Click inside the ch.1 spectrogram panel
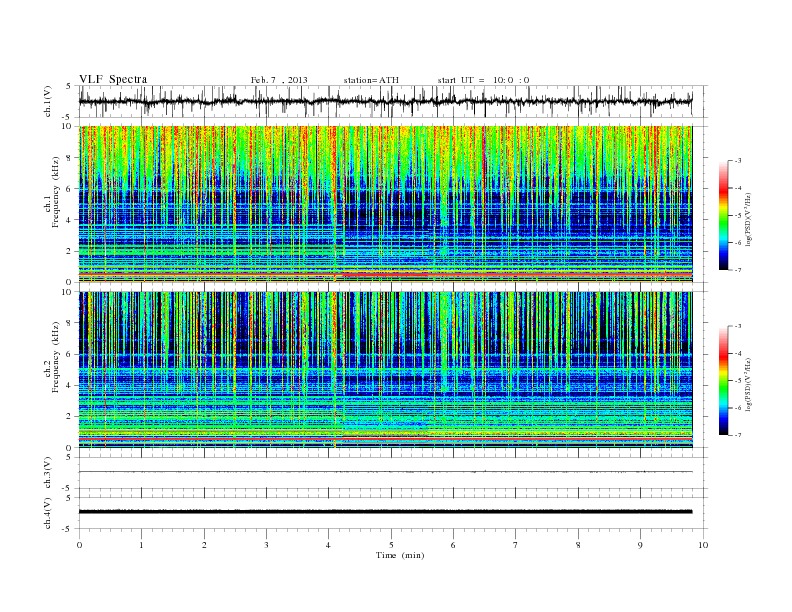 click(x=386, y=204)
